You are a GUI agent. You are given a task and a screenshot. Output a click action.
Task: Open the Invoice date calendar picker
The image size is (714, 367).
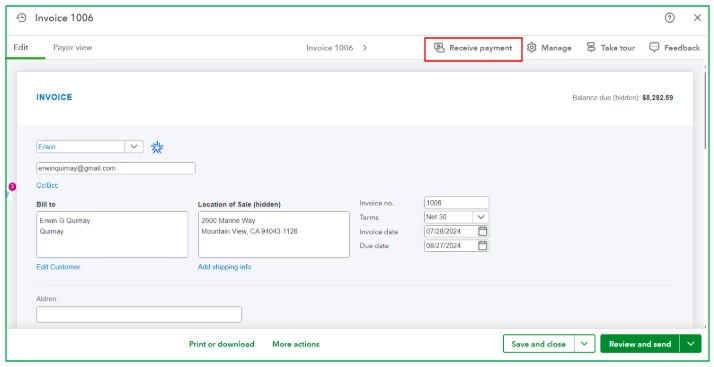[x=483, y=231]
